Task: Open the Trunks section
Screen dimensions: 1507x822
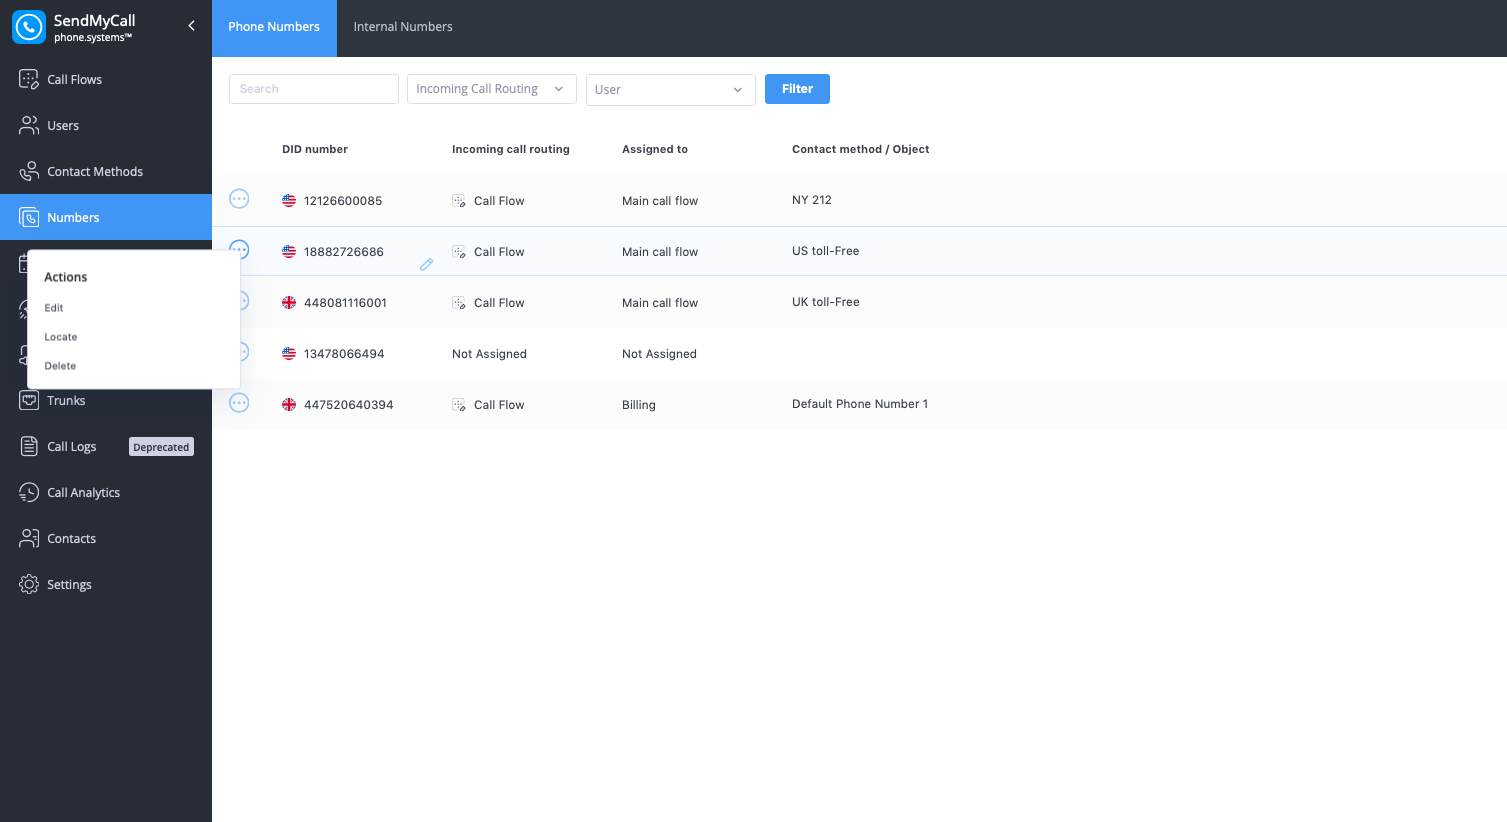Action: (106, 401)
